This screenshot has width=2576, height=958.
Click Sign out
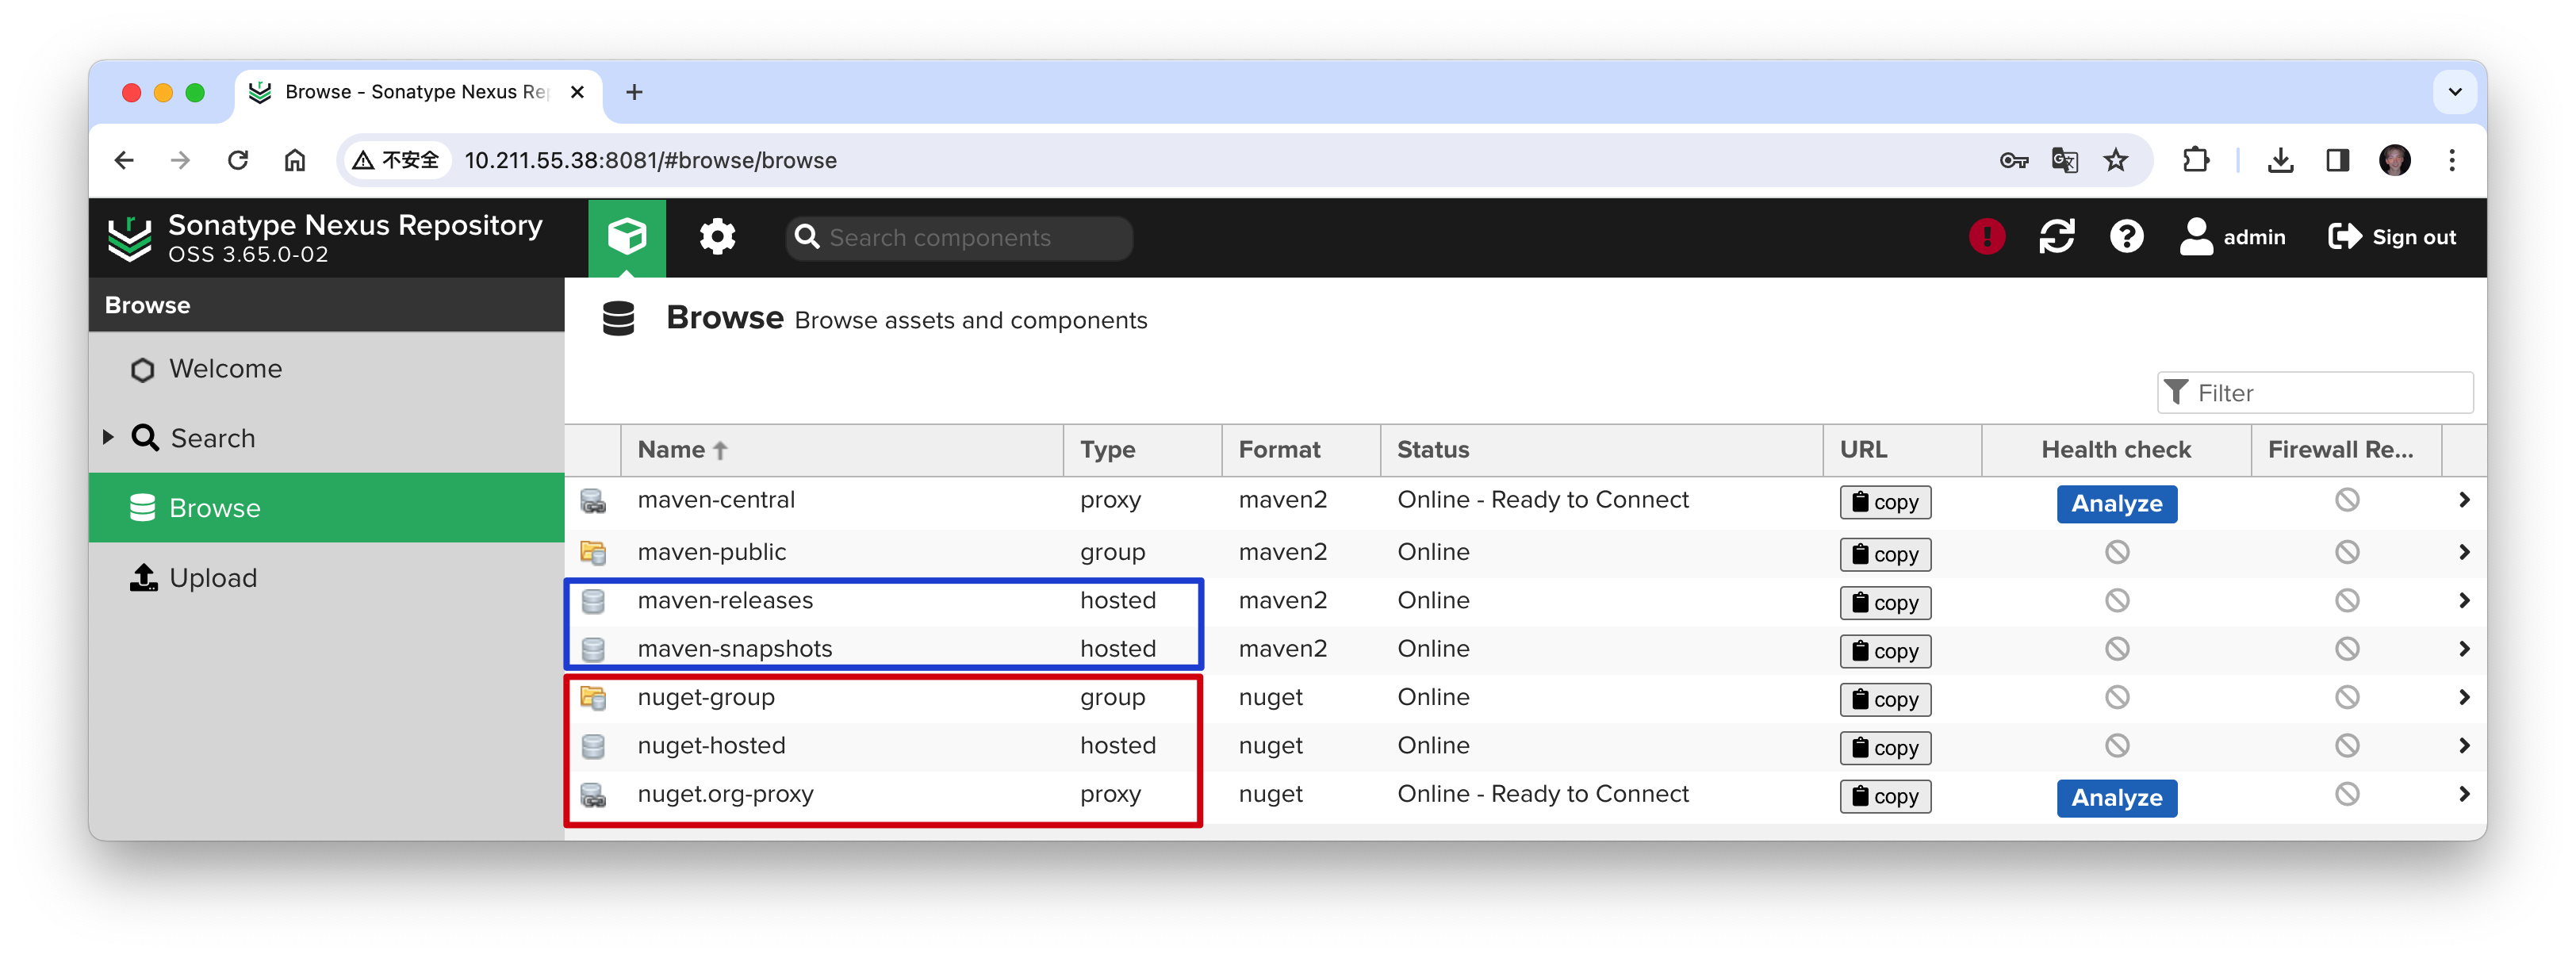(2391, 237)
